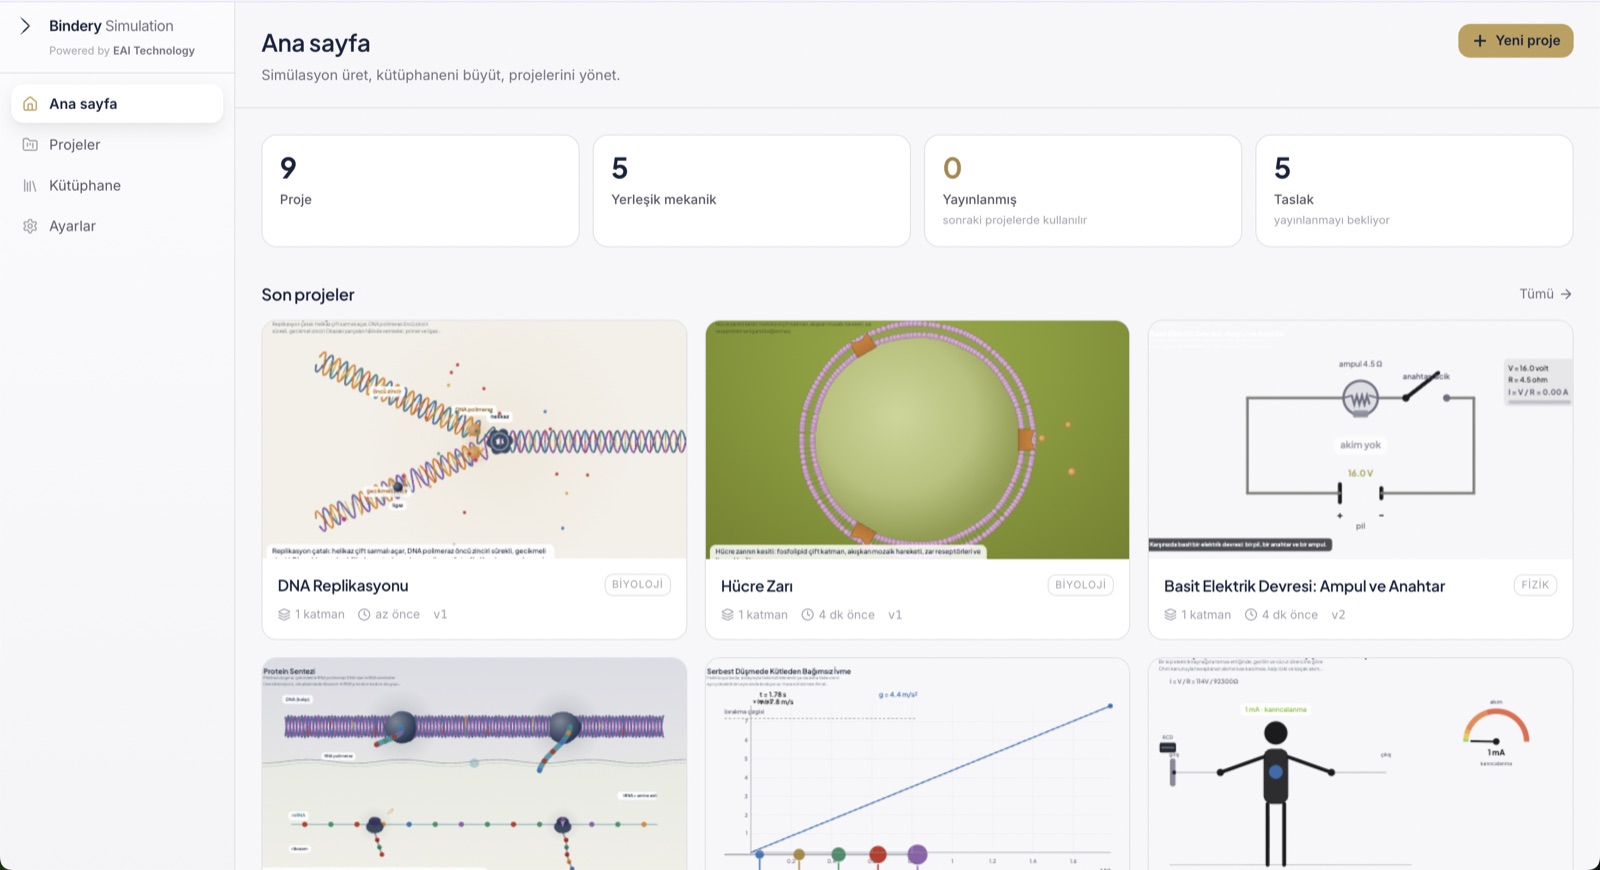The width and height of the screenshot is (1600, 870).
Task: Click the FİZİK tag on circuit card
Action: (1535, 585)
